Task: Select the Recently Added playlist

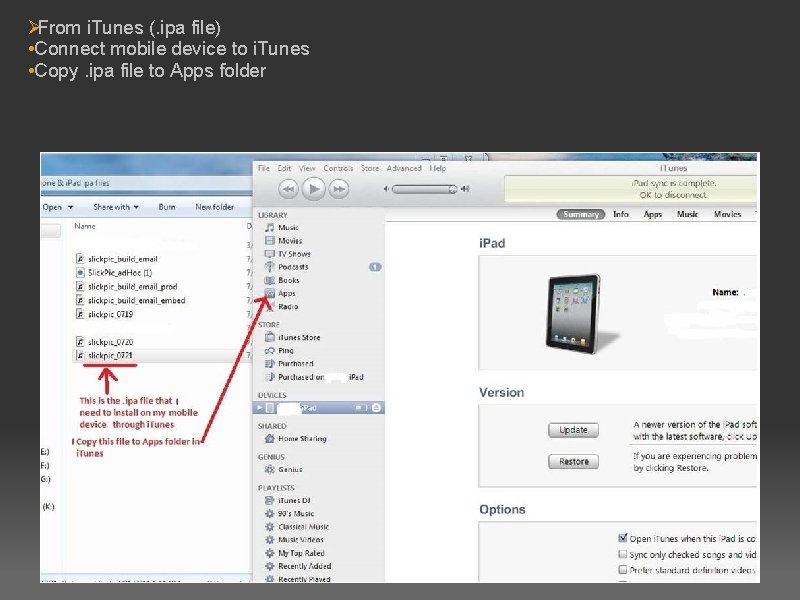Action: point(305,566)
